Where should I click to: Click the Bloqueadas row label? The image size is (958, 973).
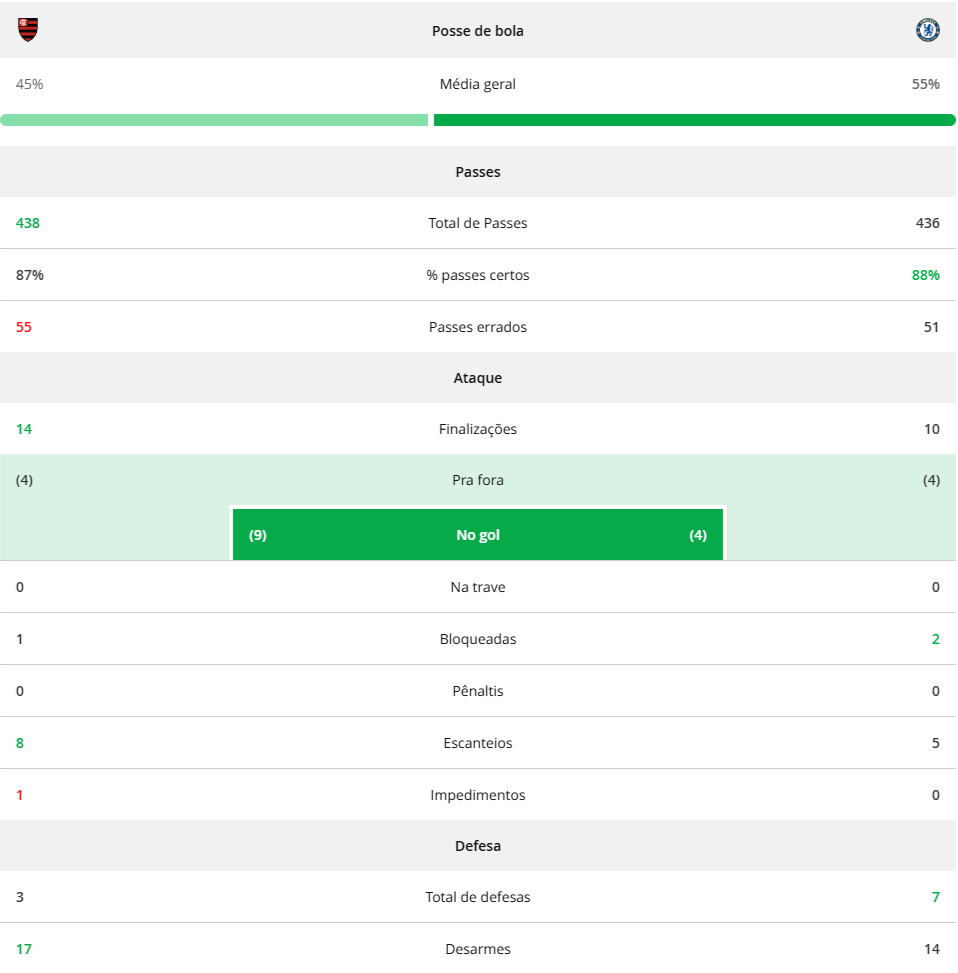click(x=478, y=639)
